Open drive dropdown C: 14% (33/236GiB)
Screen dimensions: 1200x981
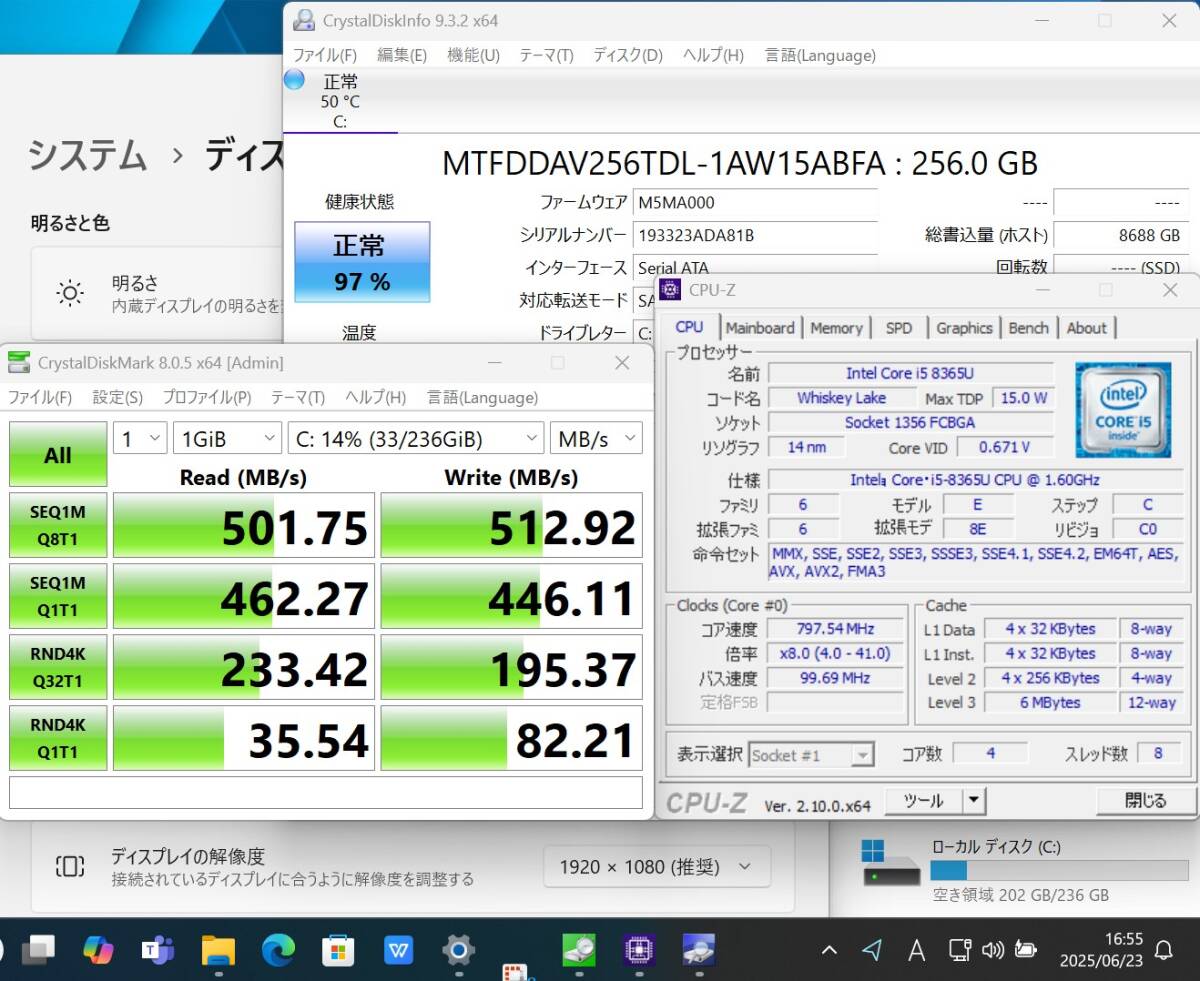pos(416,439)
